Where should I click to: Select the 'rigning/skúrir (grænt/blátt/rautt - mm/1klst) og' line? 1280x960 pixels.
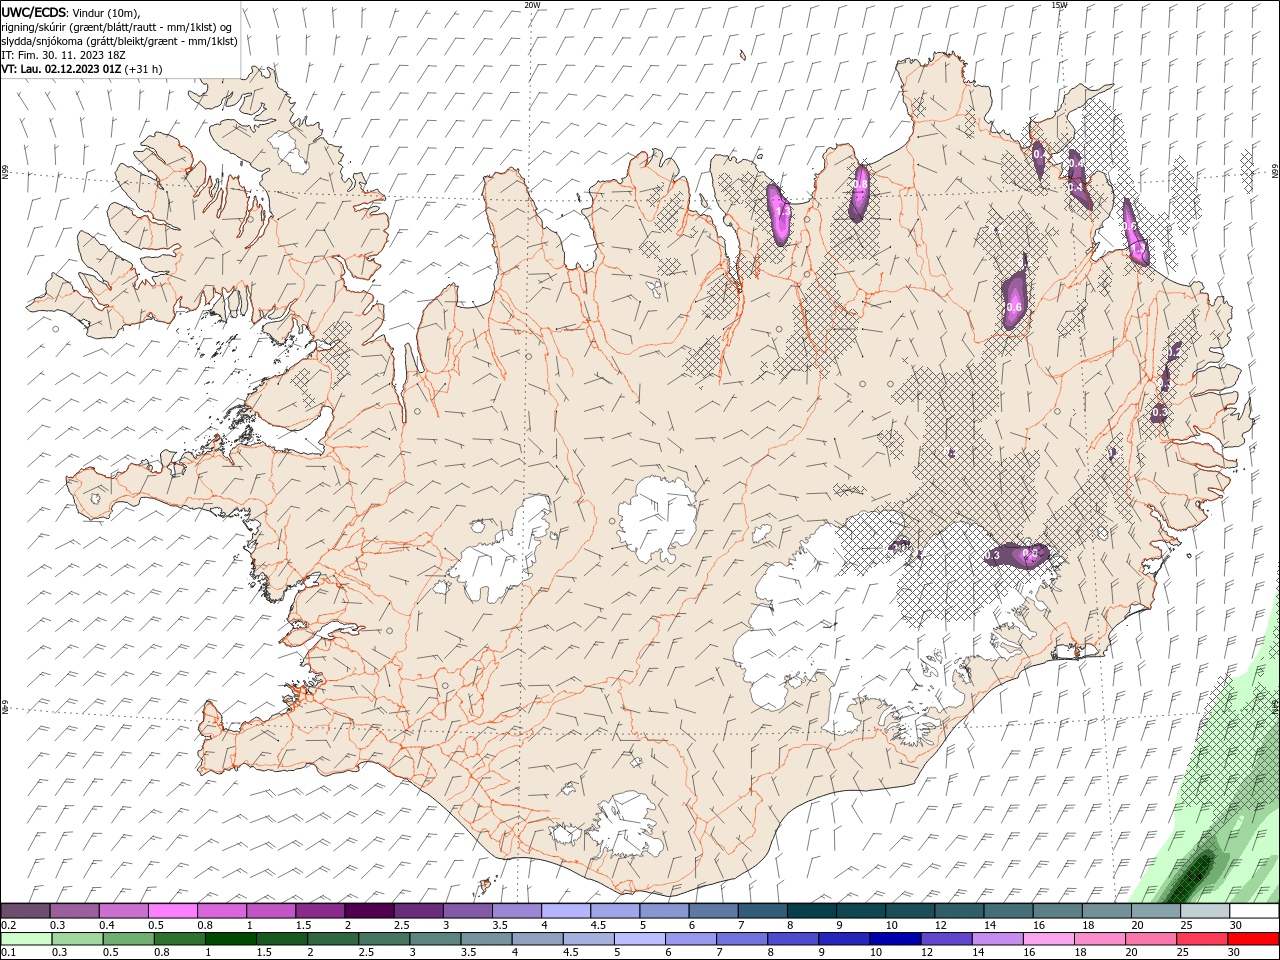point(117,27)
